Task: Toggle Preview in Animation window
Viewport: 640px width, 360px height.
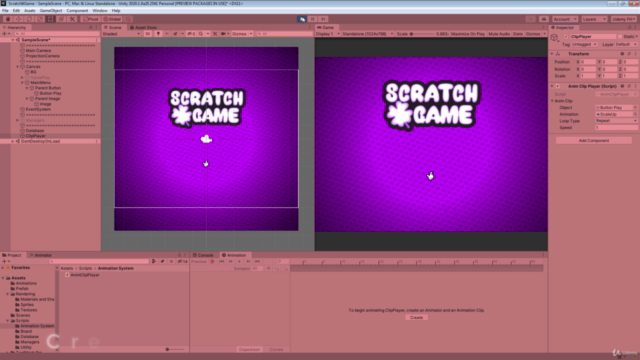Action: (199, 261)
